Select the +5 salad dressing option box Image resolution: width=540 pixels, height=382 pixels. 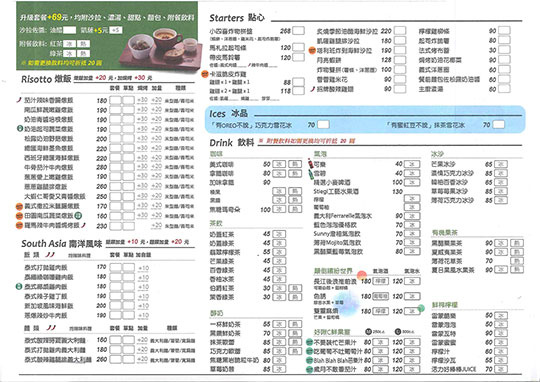pyautogui.click(x=116, y=30)
